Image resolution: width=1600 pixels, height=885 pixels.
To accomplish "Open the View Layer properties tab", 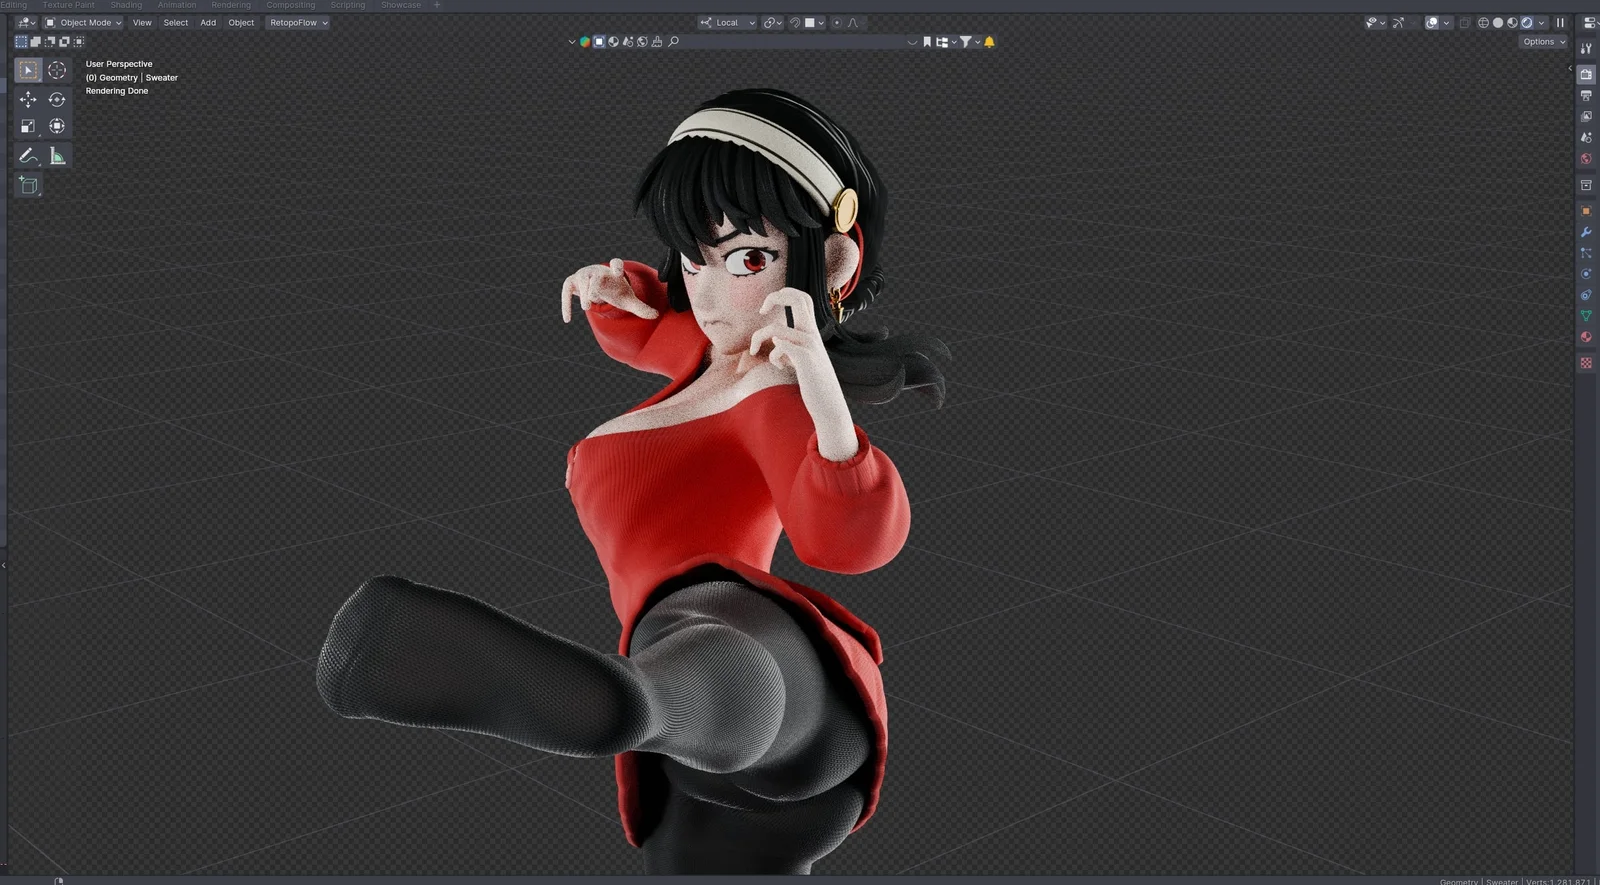I will [x=1586, y=116].
